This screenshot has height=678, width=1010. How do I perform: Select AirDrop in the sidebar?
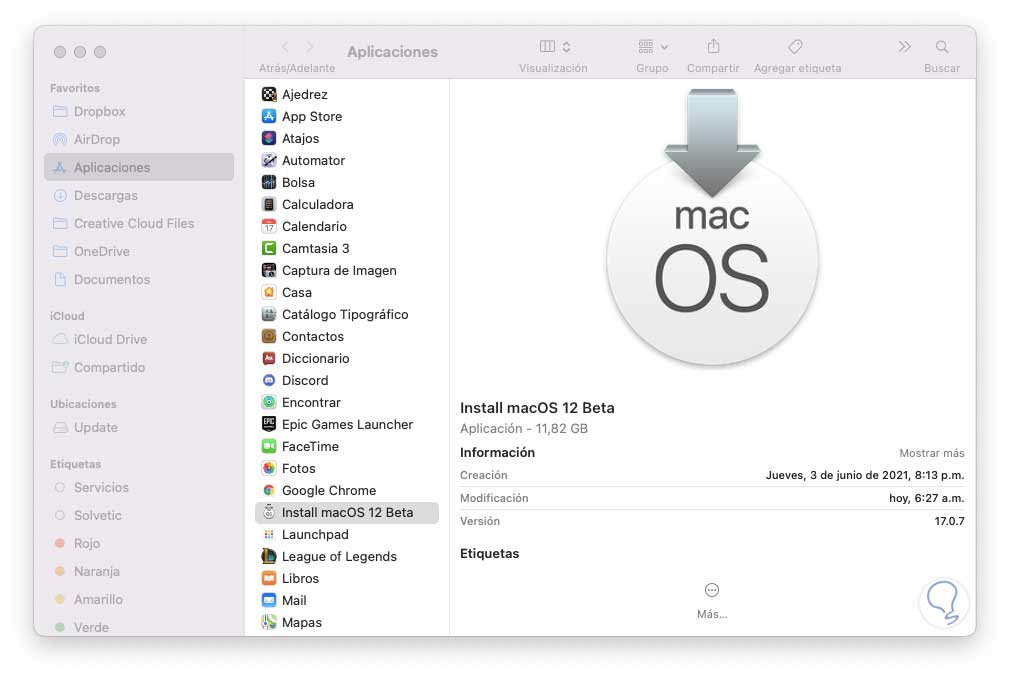pyautogui.click(x=138, y=139)
